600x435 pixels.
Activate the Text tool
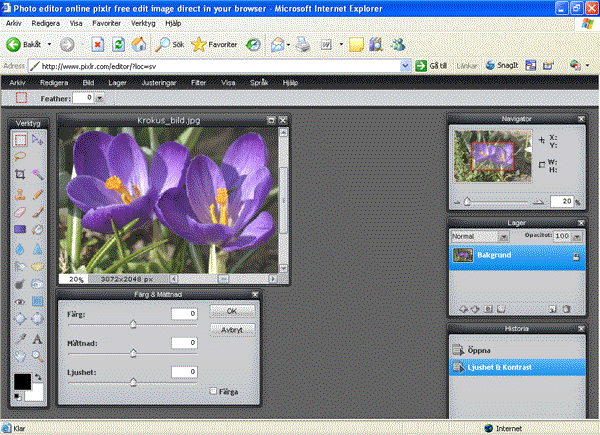(38, 337)
